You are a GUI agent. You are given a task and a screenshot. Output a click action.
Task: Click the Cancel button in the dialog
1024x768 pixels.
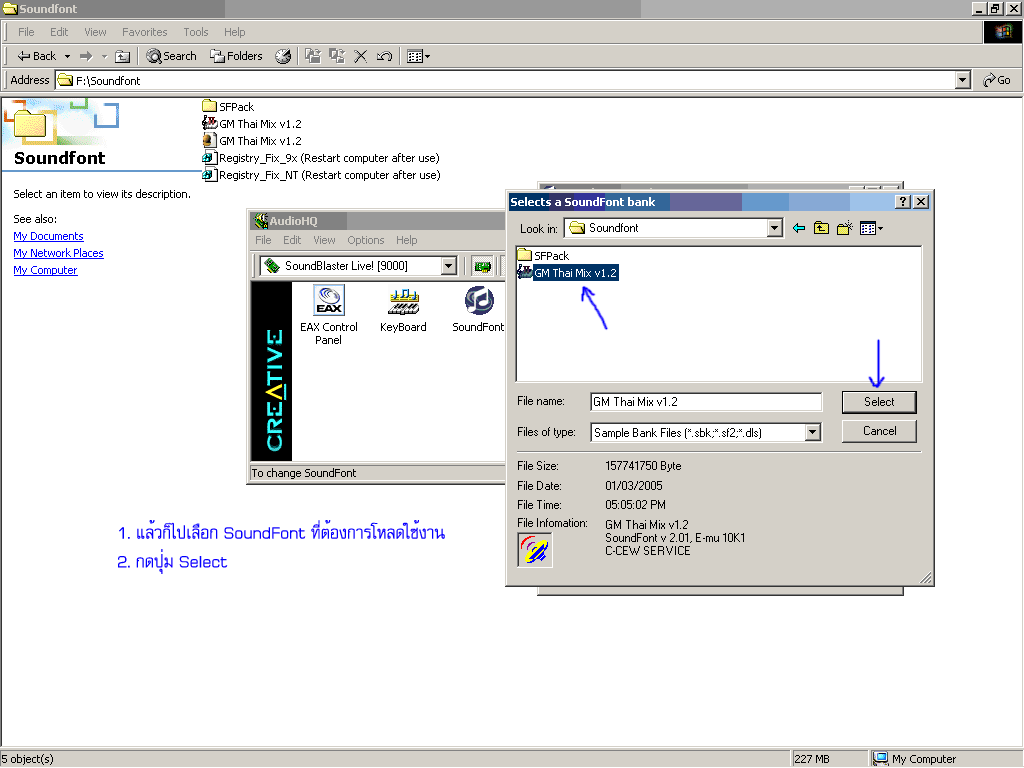click(879, 431)
